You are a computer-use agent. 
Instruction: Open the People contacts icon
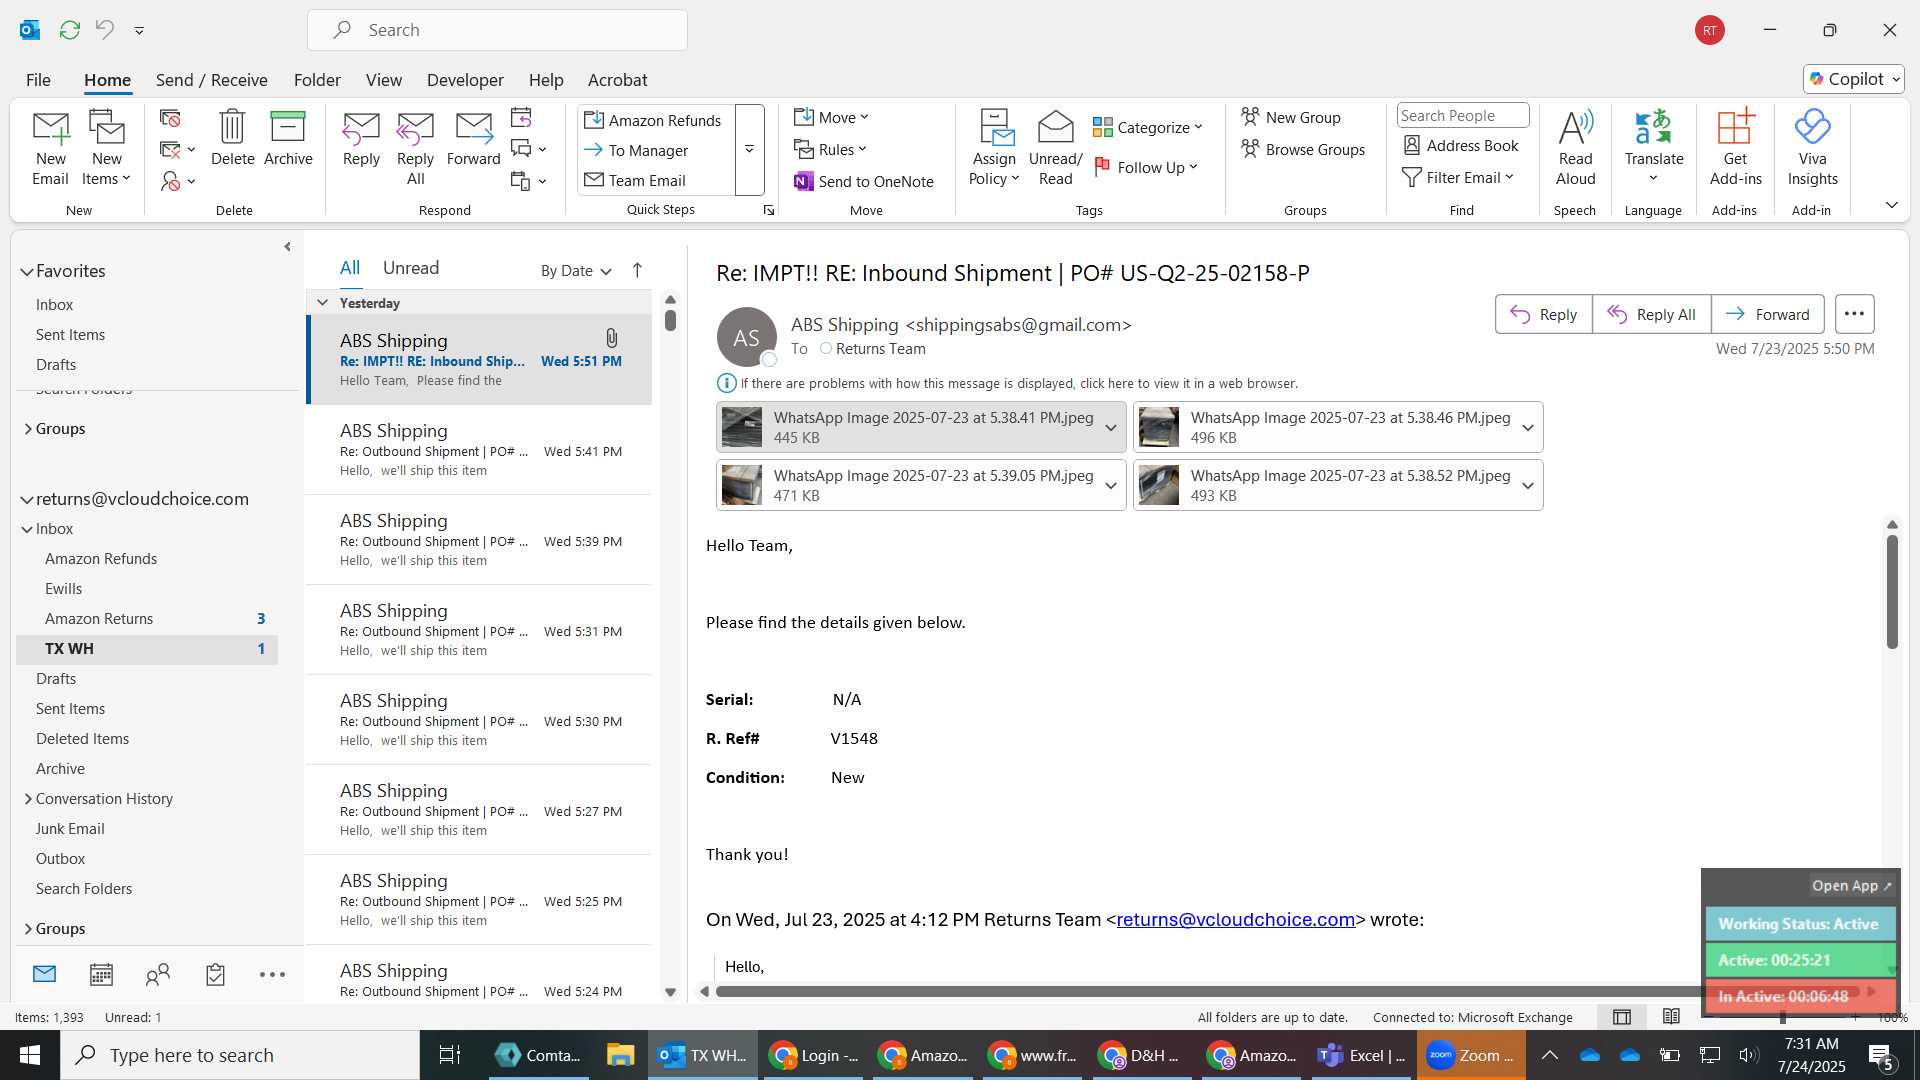[158, 974]
